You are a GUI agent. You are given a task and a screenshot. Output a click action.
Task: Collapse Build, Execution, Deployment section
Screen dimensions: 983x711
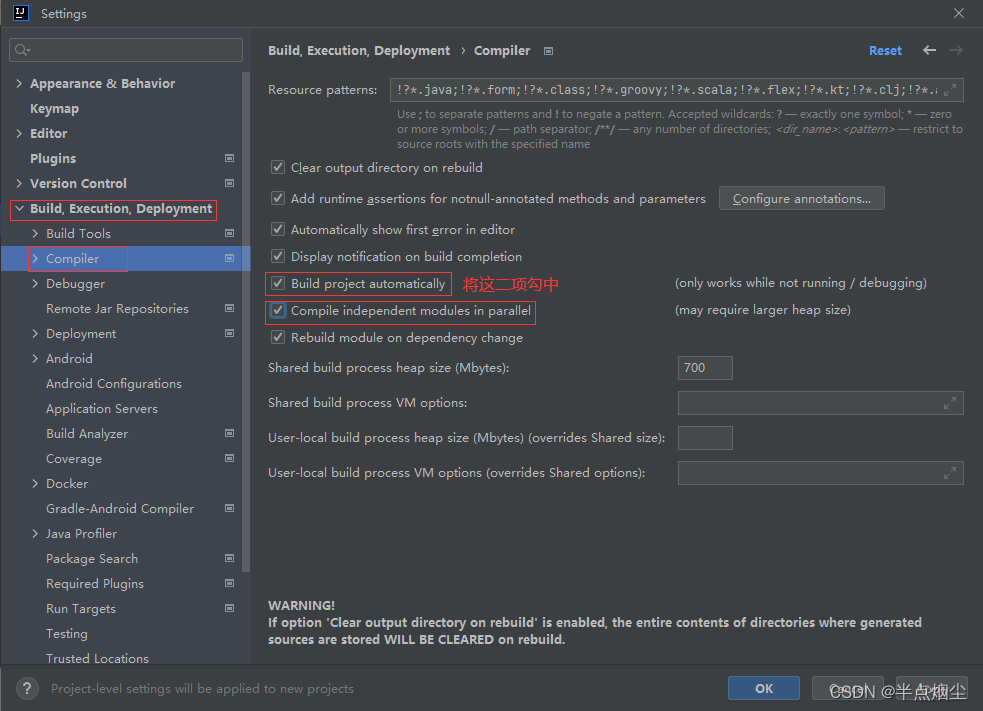pos(19,209)
